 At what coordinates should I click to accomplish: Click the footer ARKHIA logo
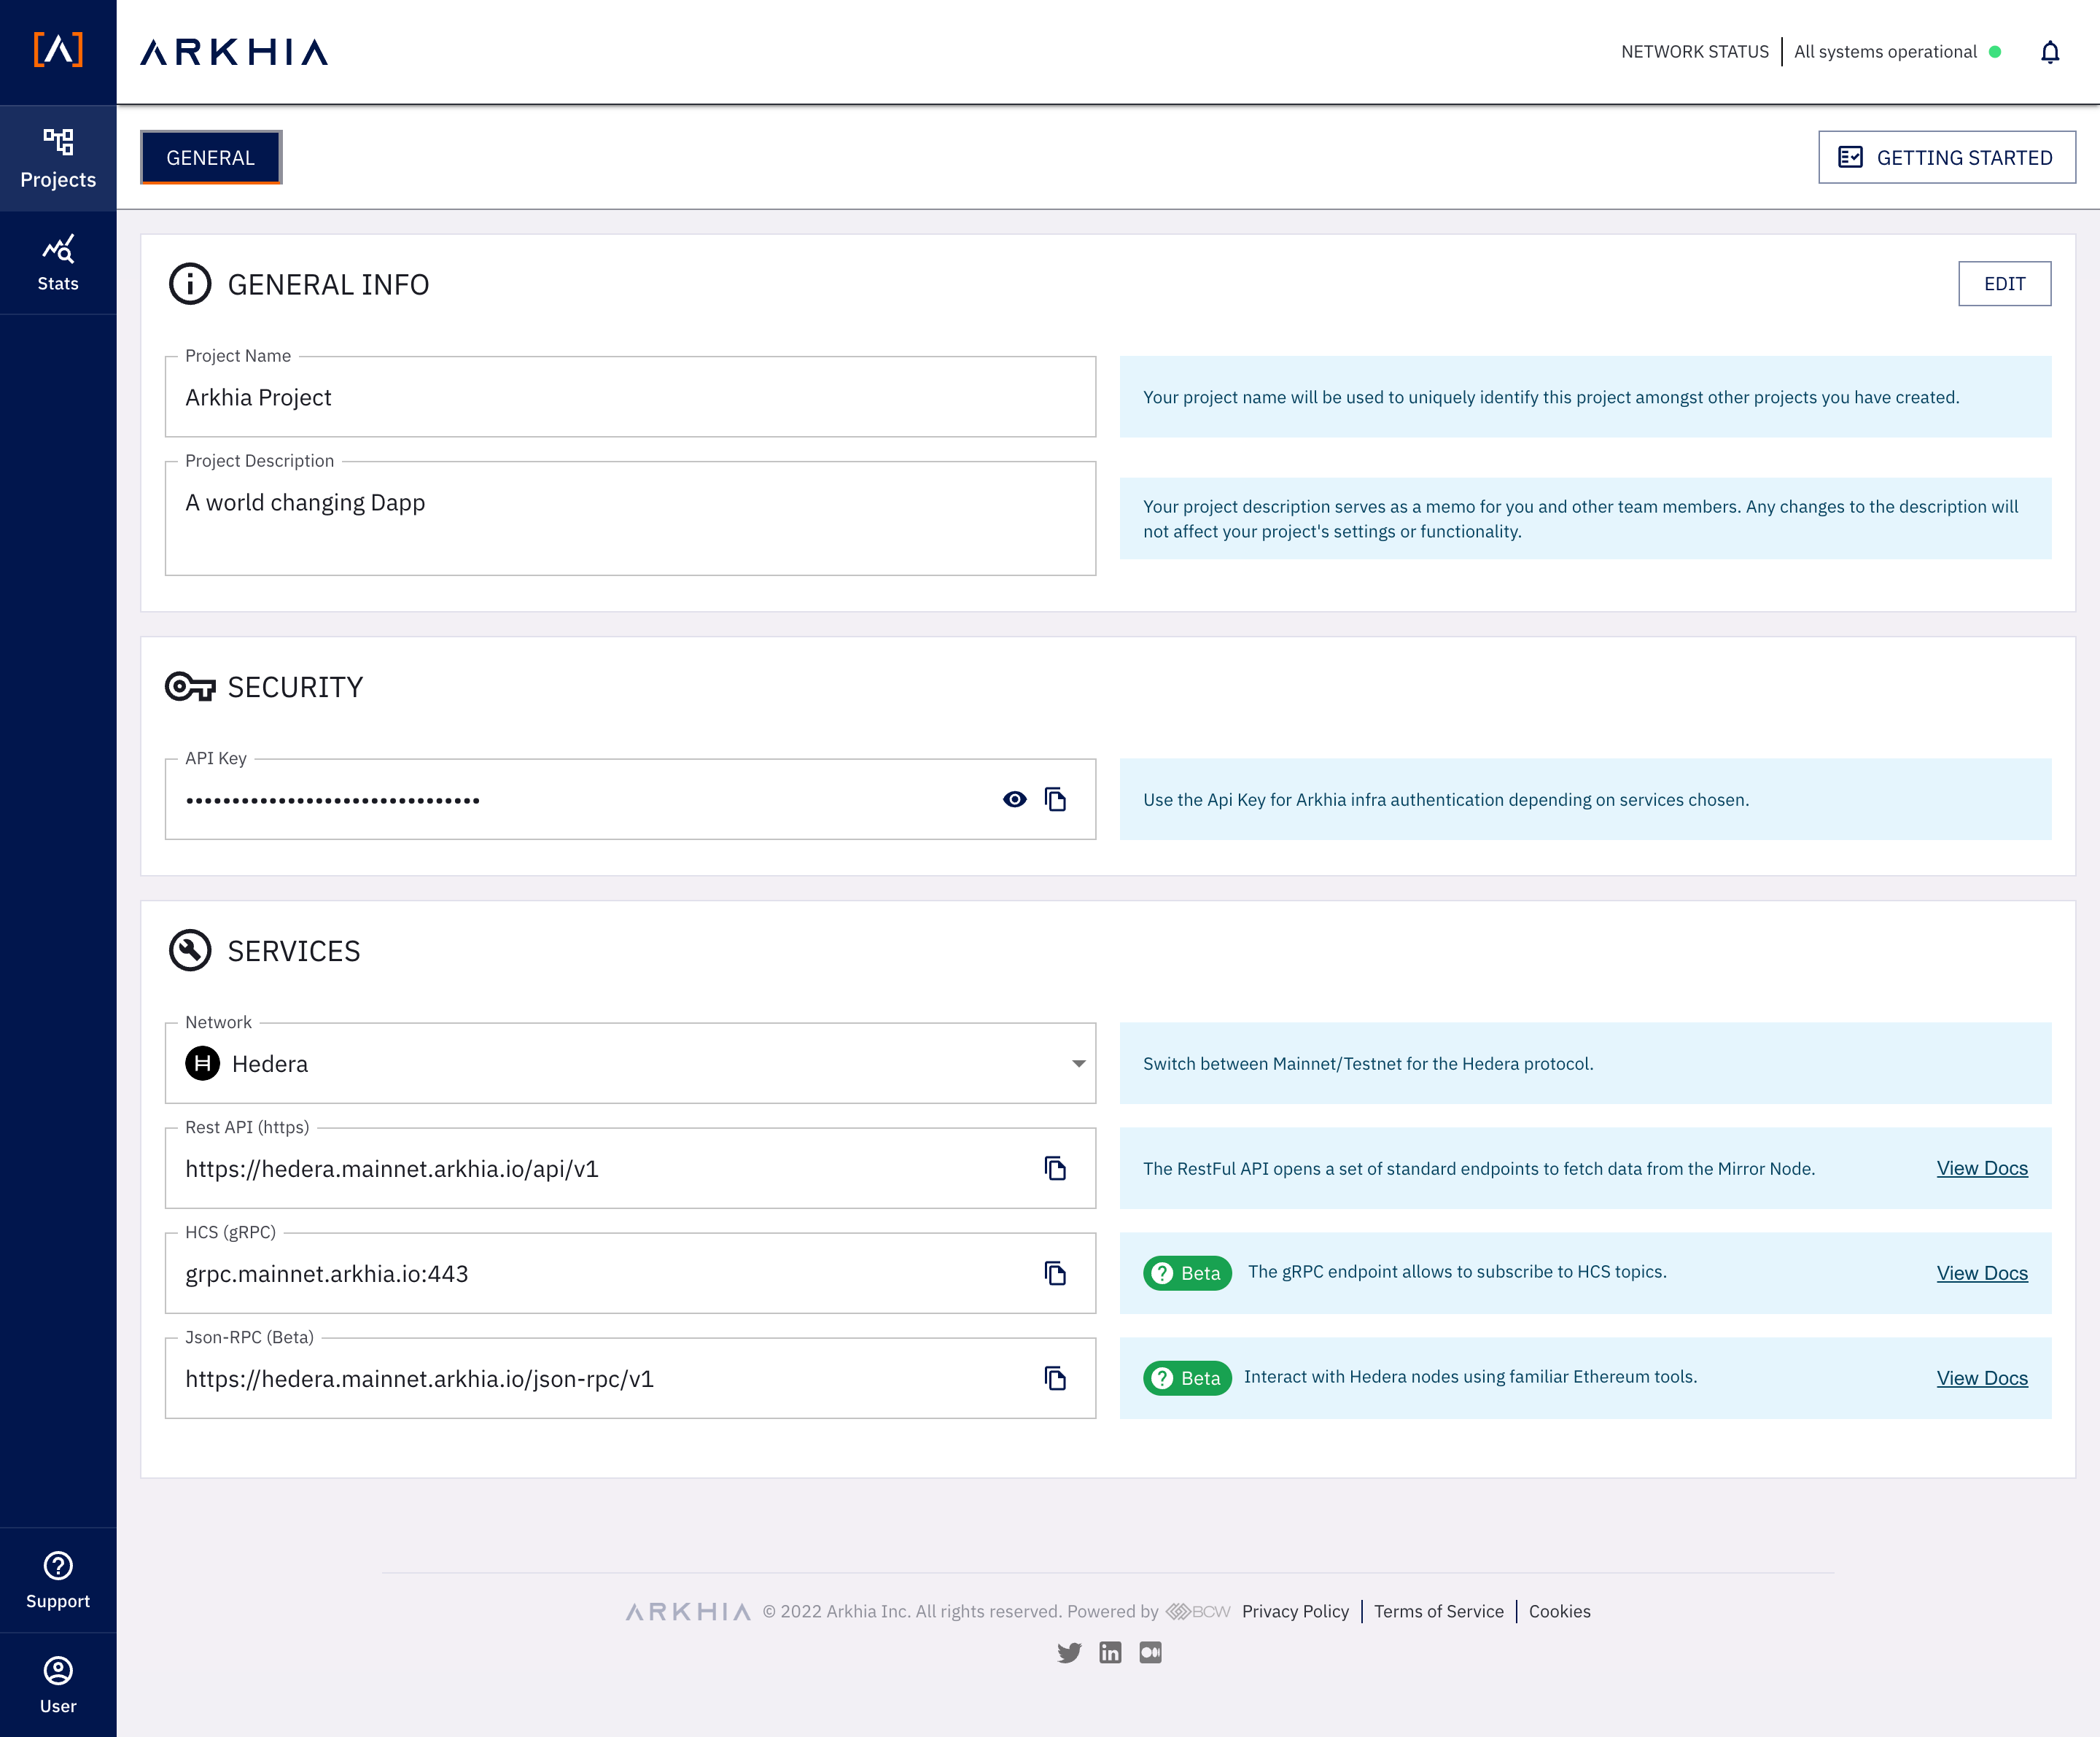[688, 1611]
